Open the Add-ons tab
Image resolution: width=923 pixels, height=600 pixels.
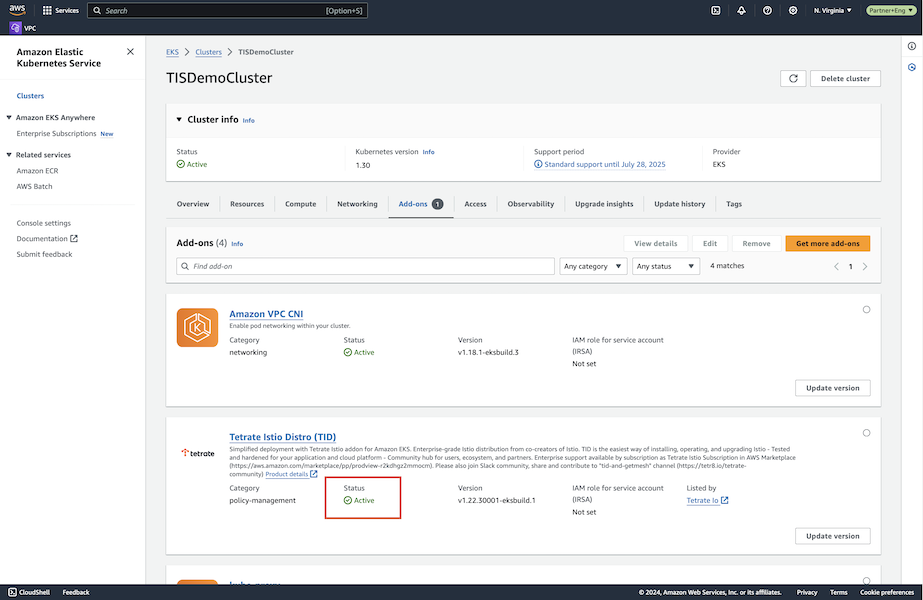420,204
